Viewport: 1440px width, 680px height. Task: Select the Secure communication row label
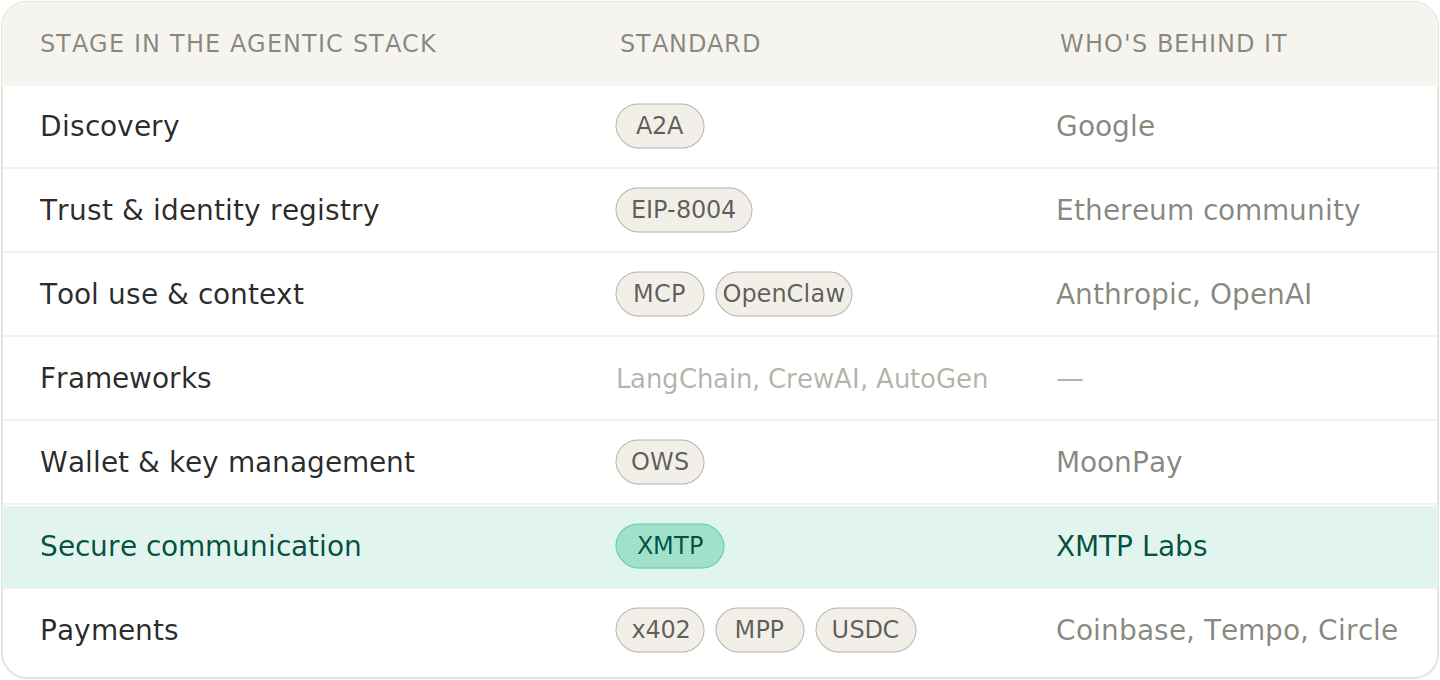tap(200, 546)
